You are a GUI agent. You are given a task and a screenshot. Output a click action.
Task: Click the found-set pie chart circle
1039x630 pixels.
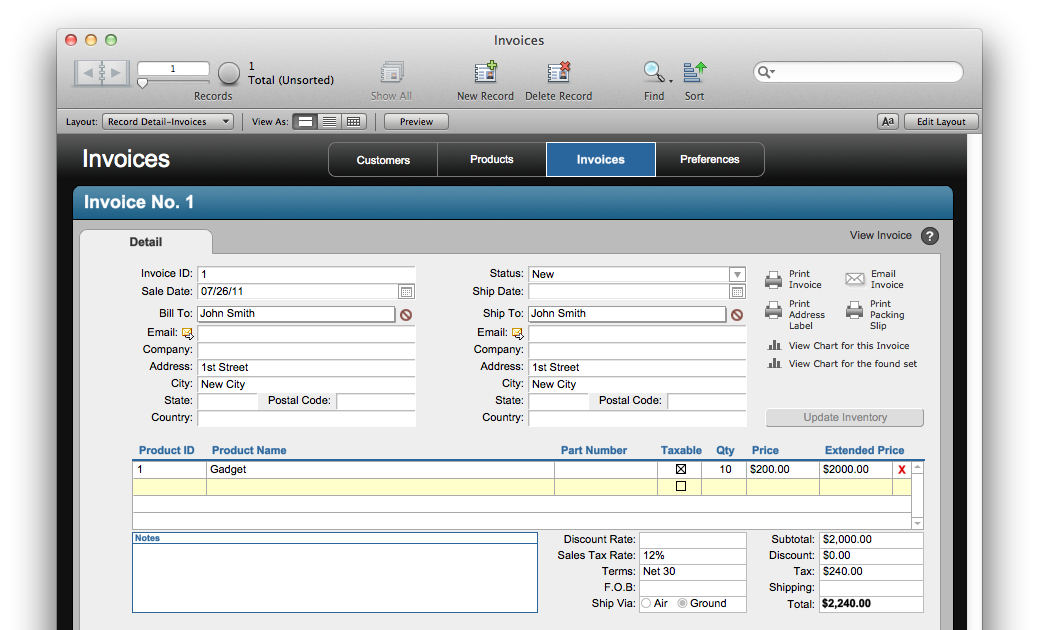(229, 73)
